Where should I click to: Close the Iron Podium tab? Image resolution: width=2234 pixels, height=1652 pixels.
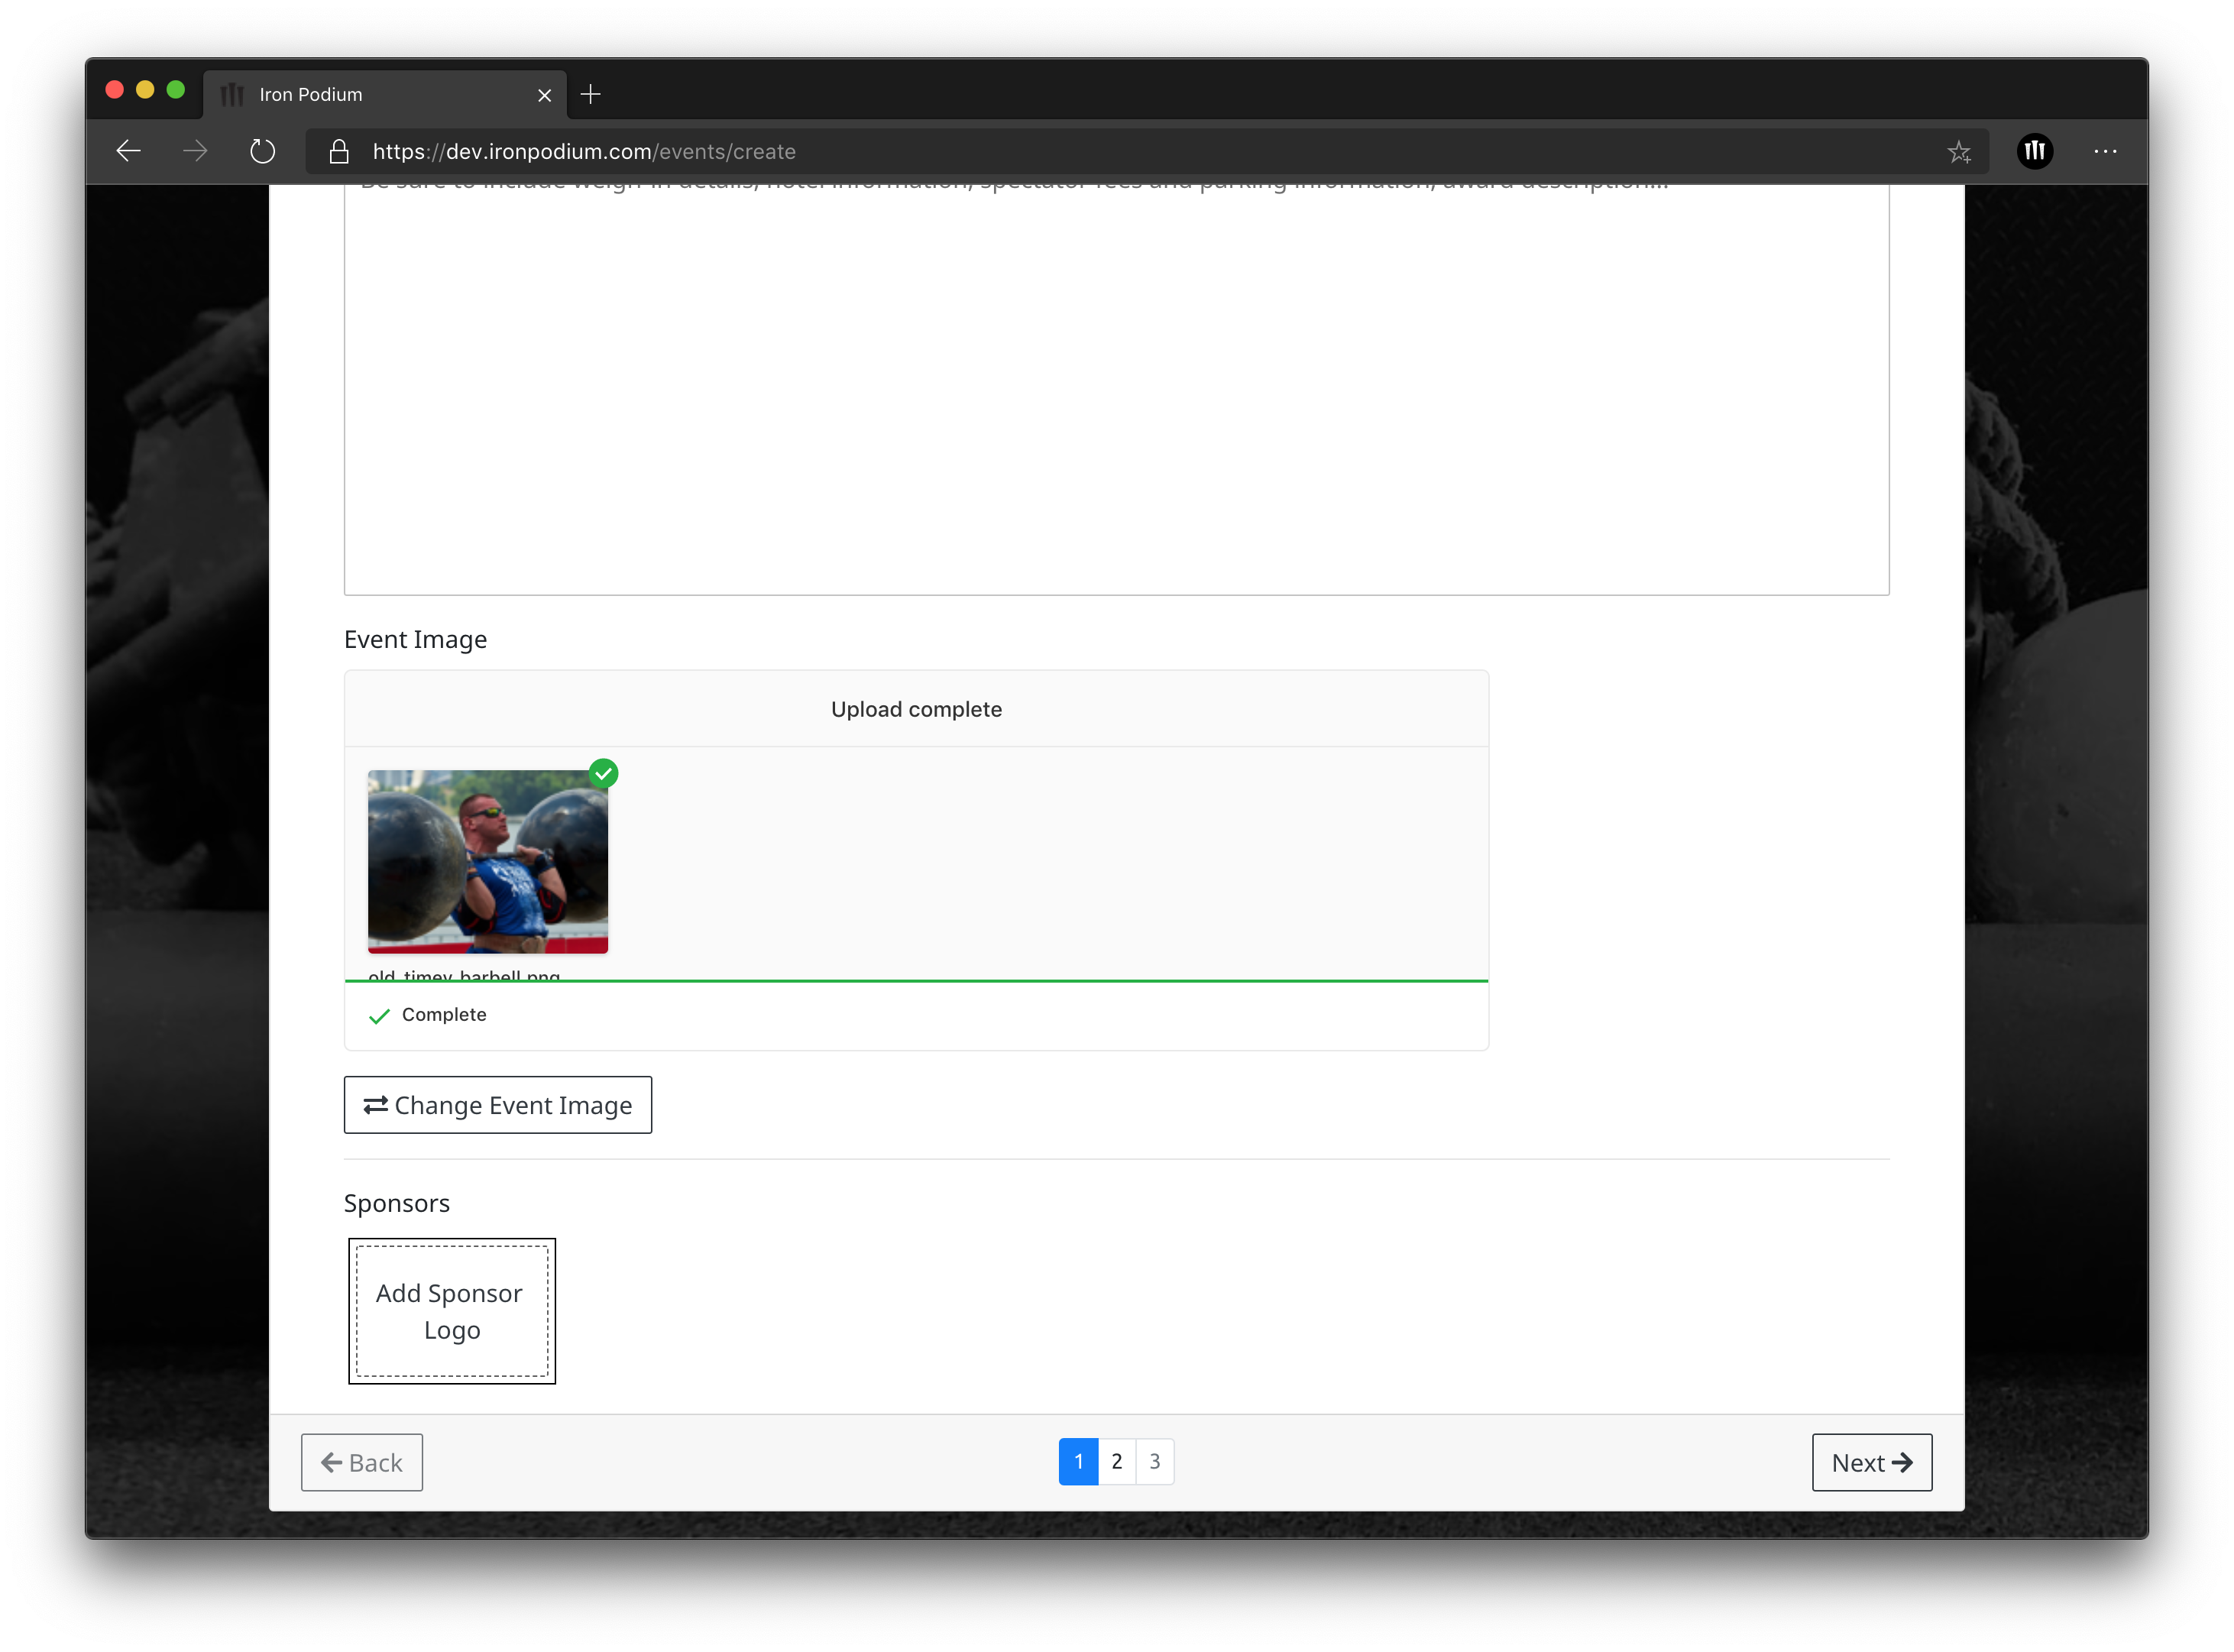click(545, 95)
